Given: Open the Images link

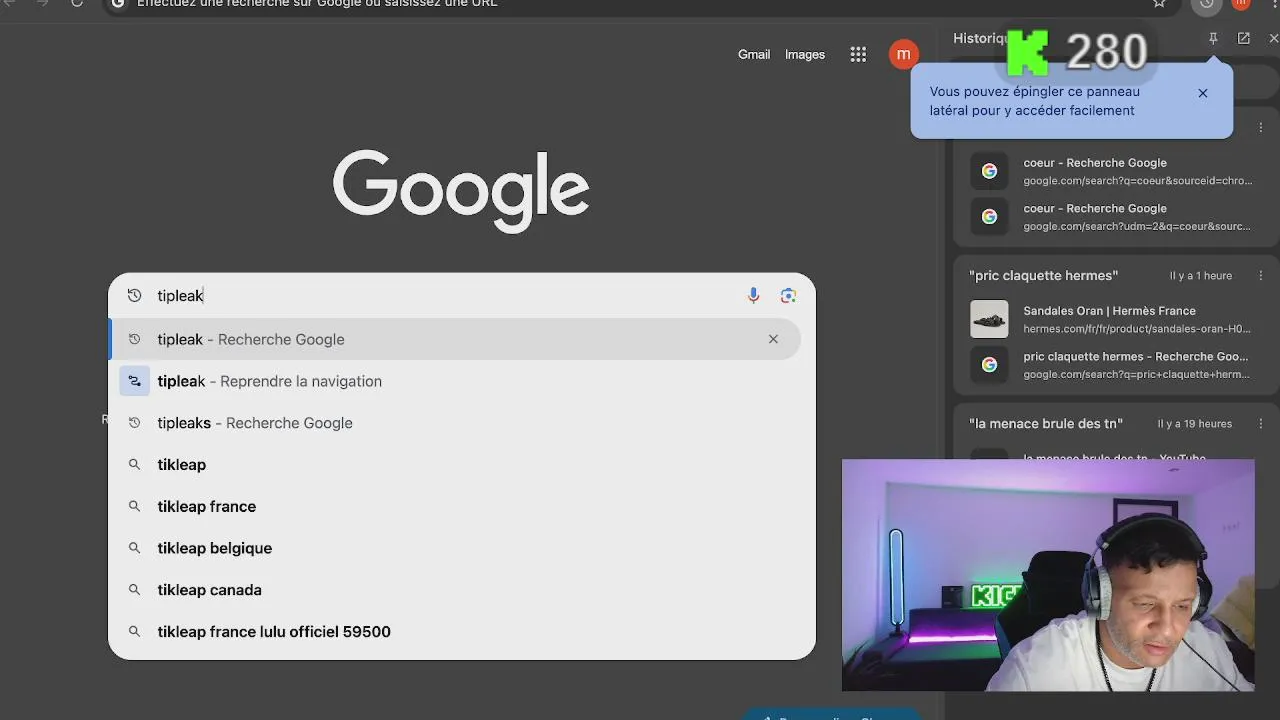Looking at the screenshot, I should [x=805, y=54].
